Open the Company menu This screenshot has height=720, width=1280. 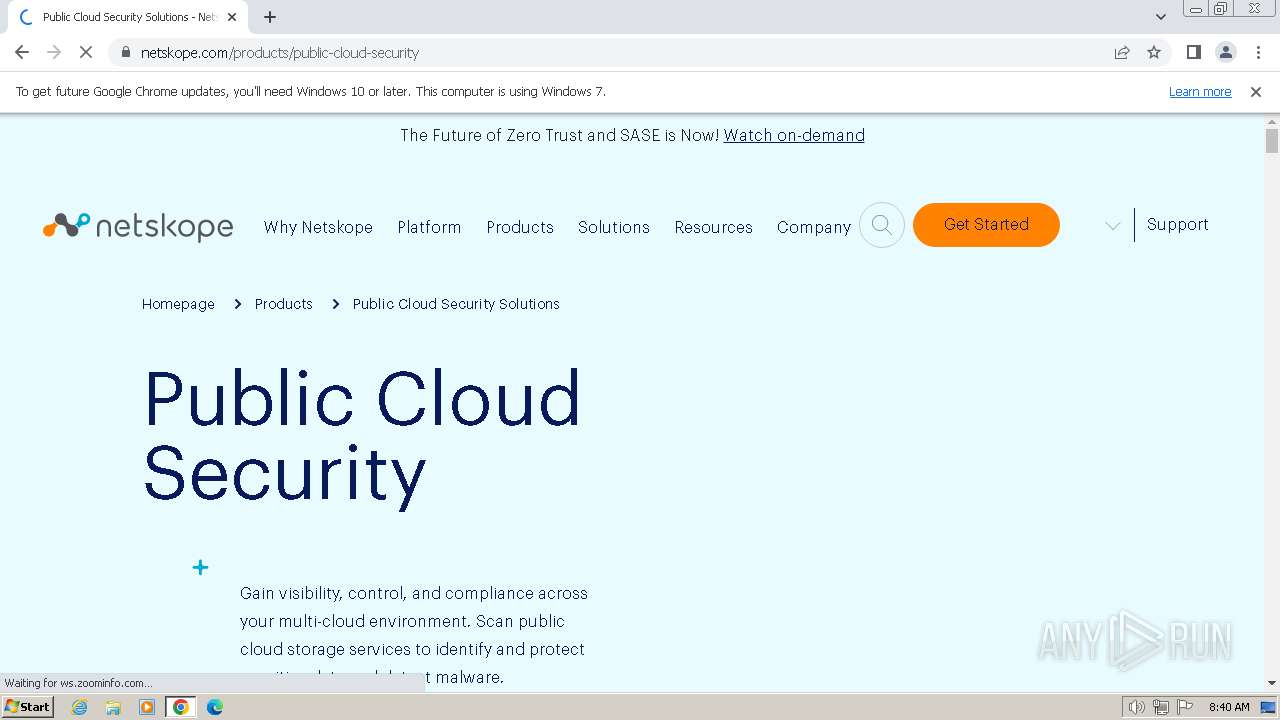click(x=814, y=227)
